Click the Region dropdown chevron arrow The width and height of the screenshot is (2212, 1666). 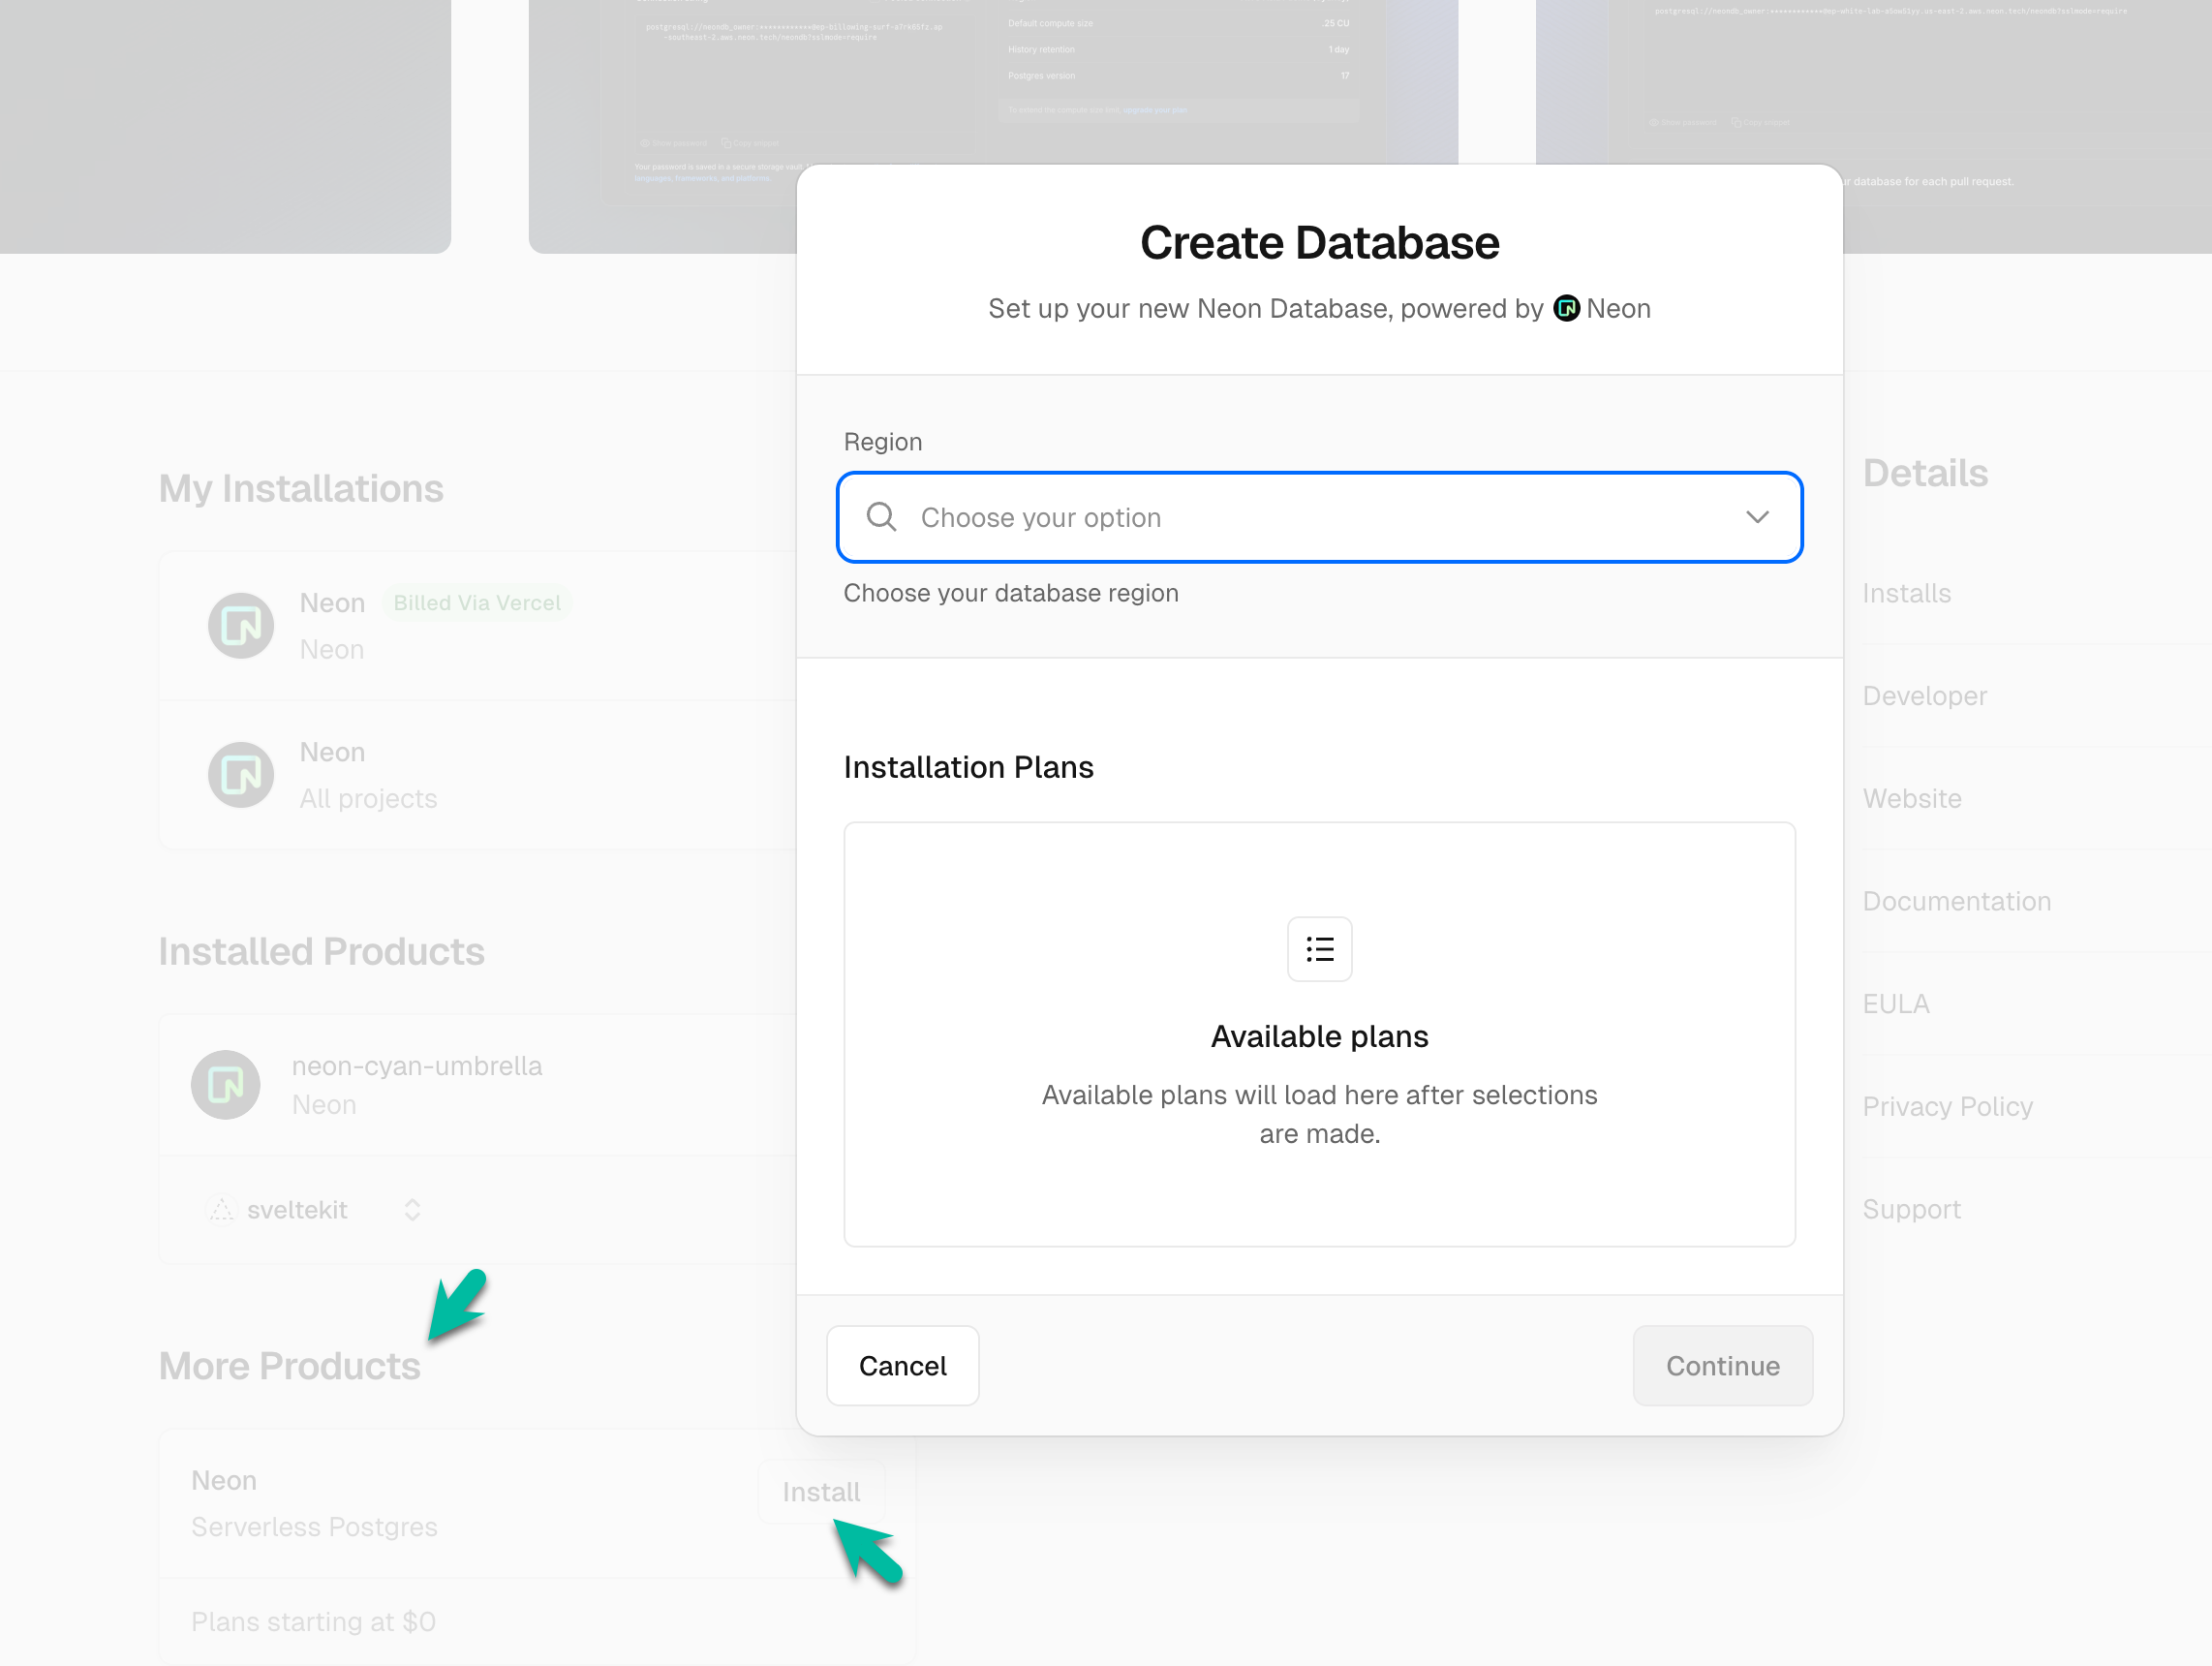1757,517
